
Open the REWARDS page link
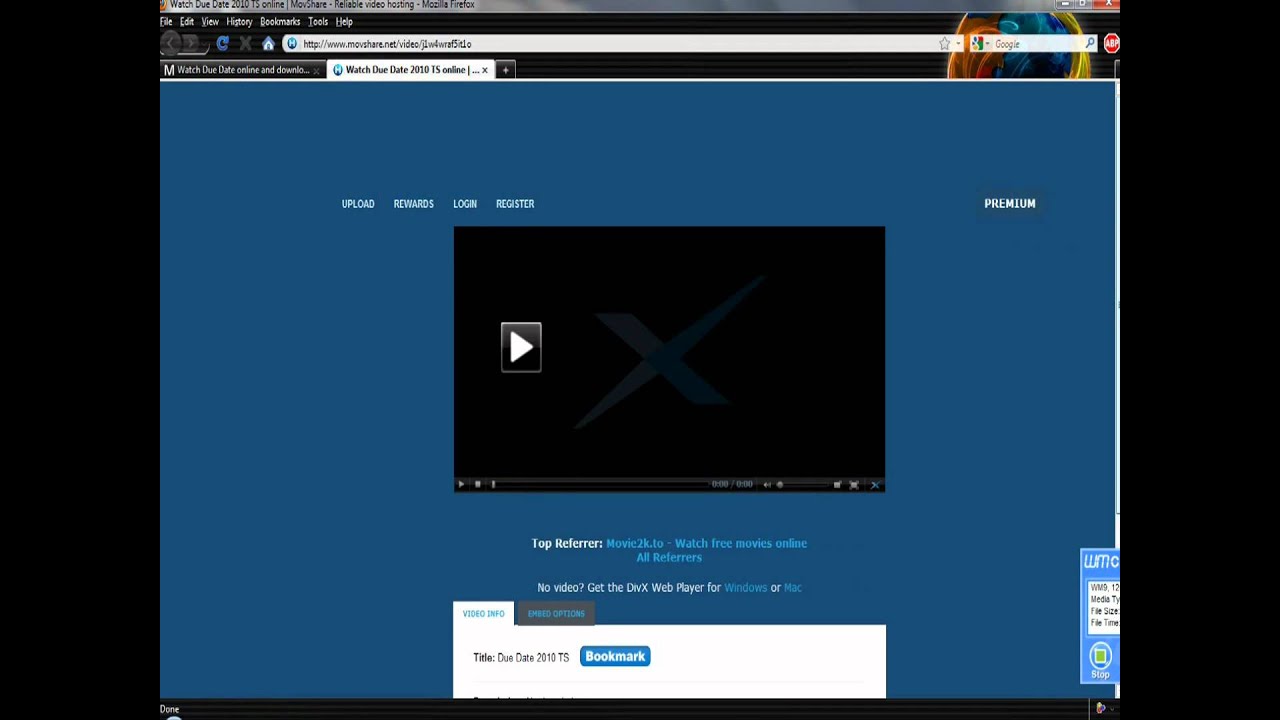coord(413,204)
